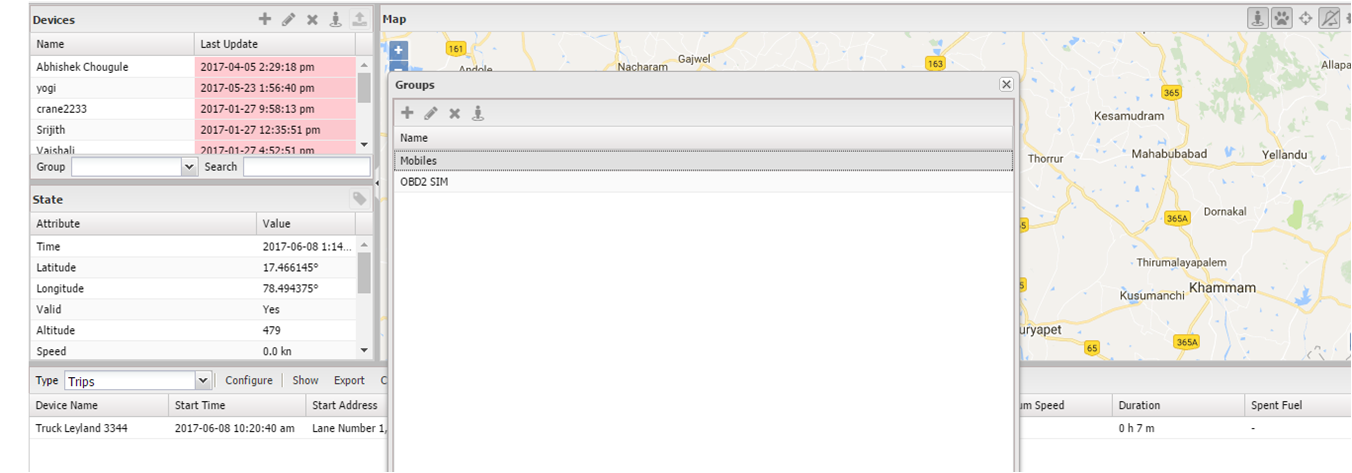Edit group using Groups pencil icon
1352x473 pixels.
coord(431,113)
